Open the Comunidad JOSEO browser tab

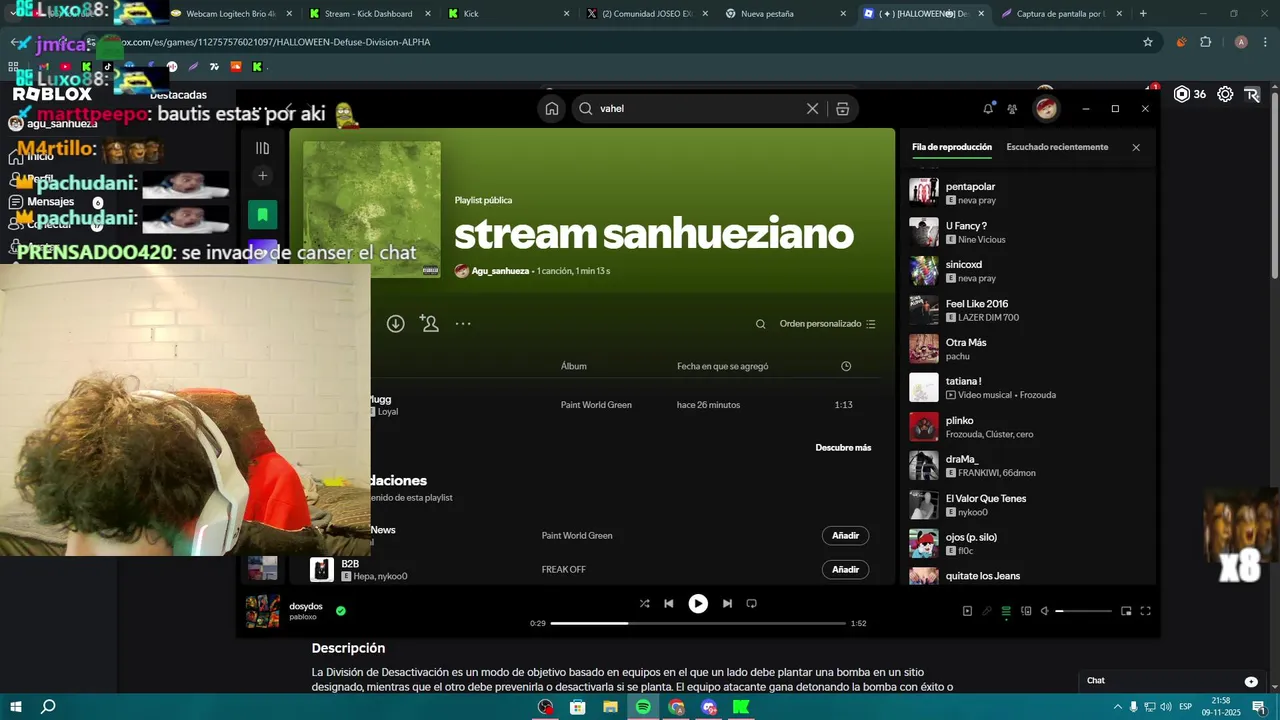pos(647,14)
